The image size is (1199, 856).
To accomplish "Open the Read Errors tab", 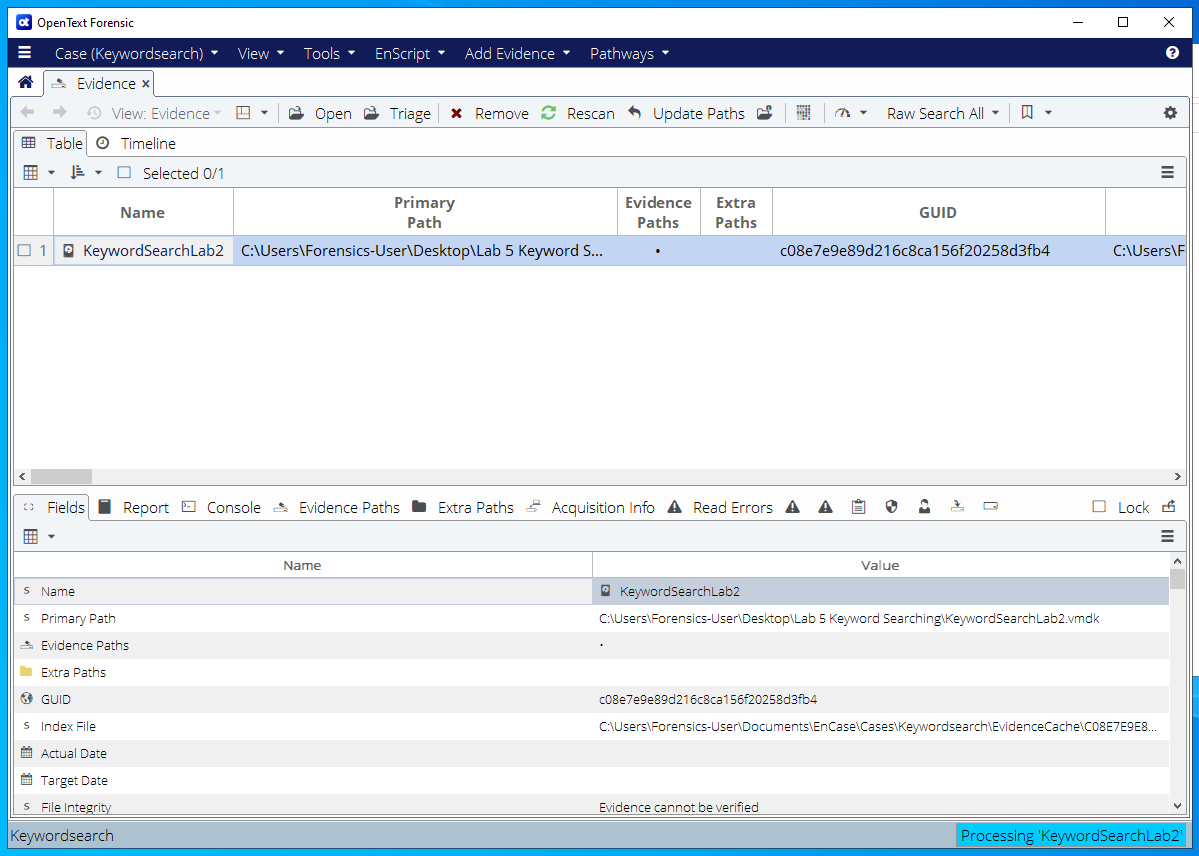I will pos(720,507).
